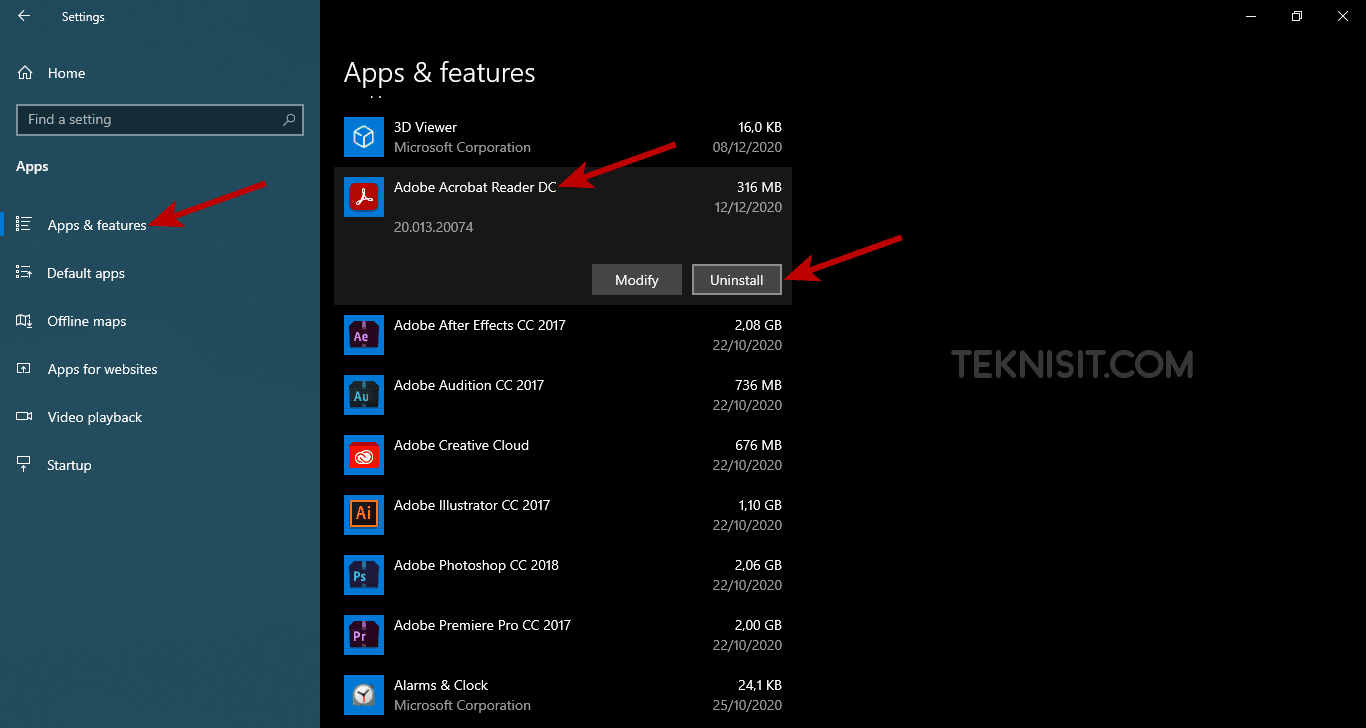Click the Premiere Pro Pr icon

coord(364,635)
